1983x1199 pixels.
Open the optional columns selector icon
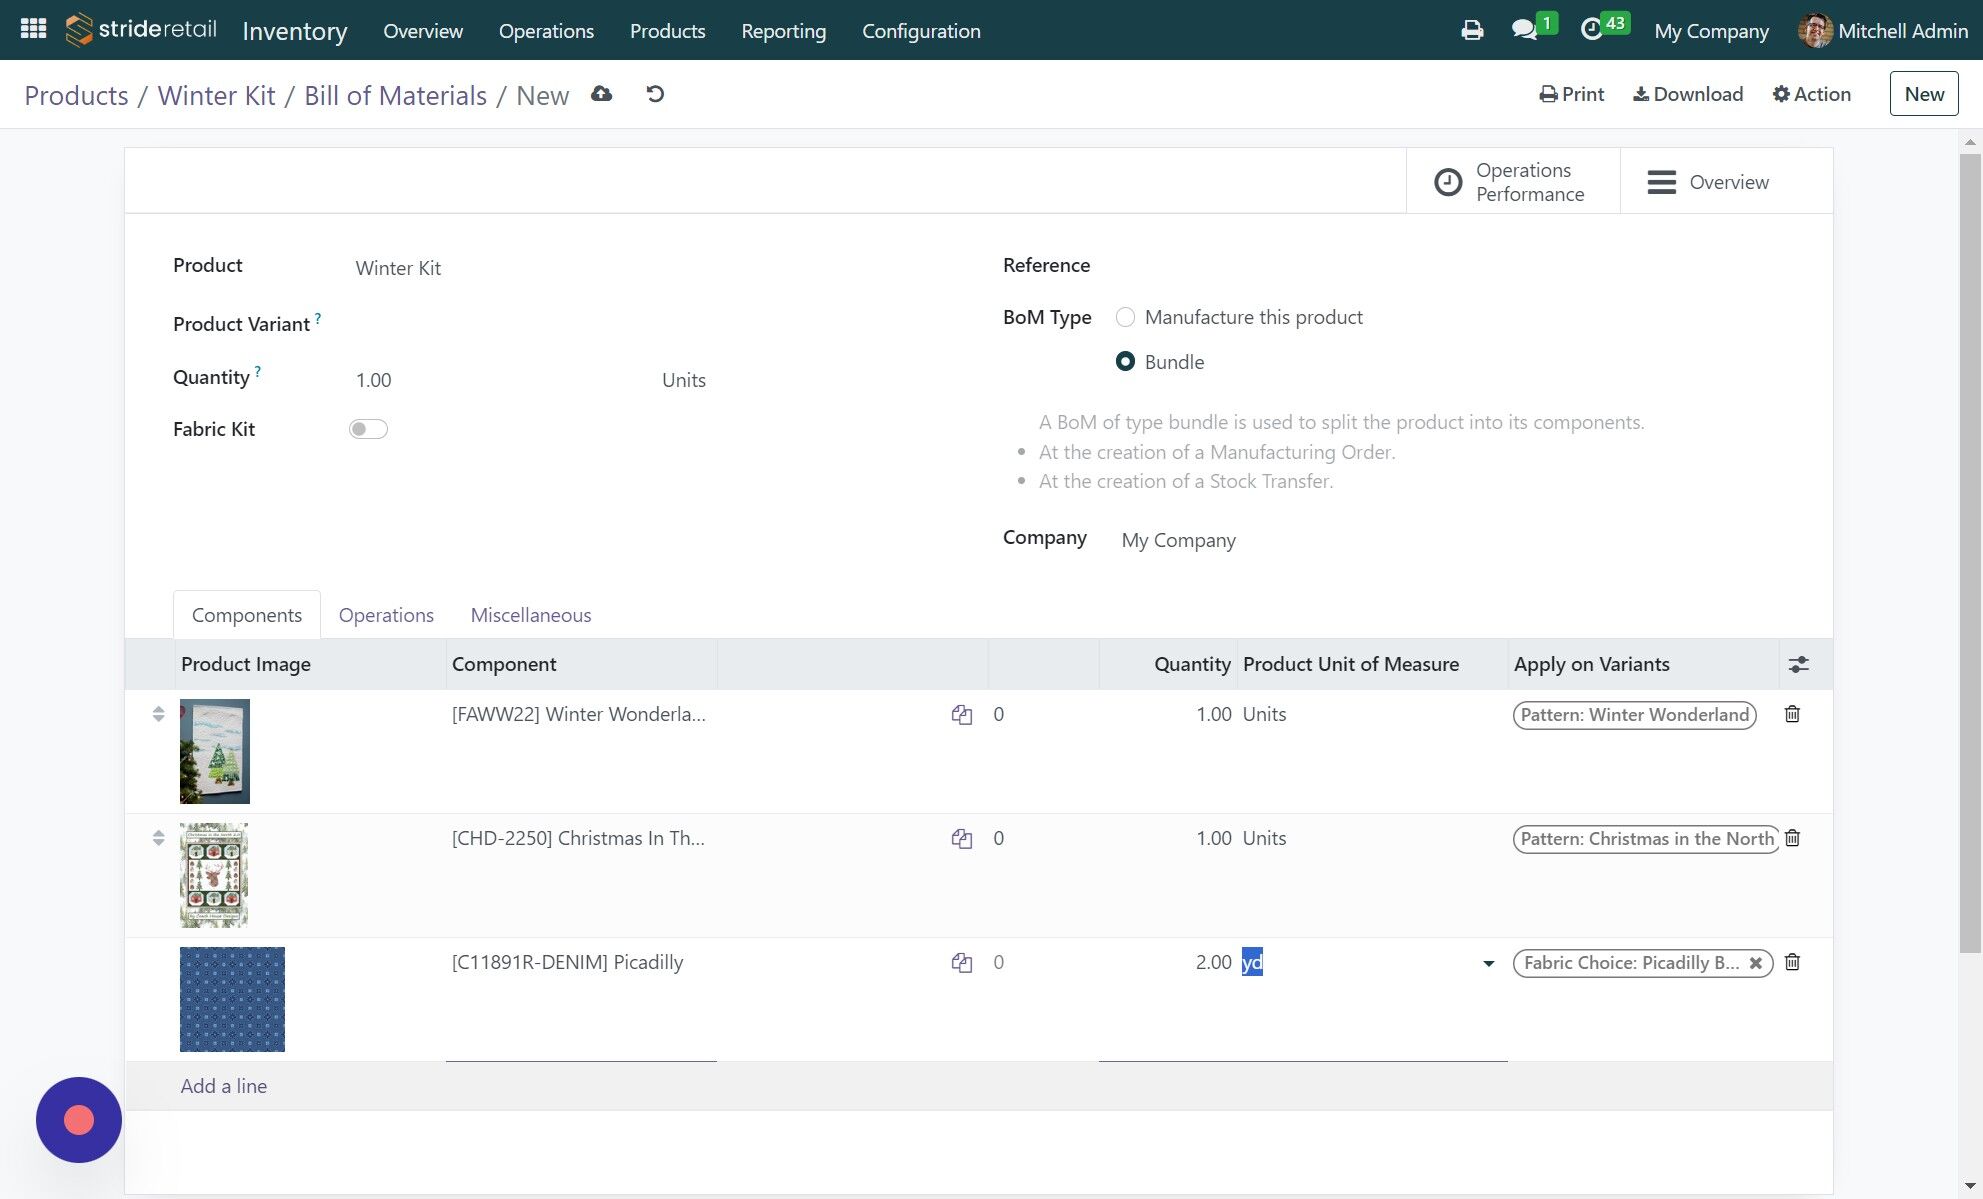[1798, 663]
